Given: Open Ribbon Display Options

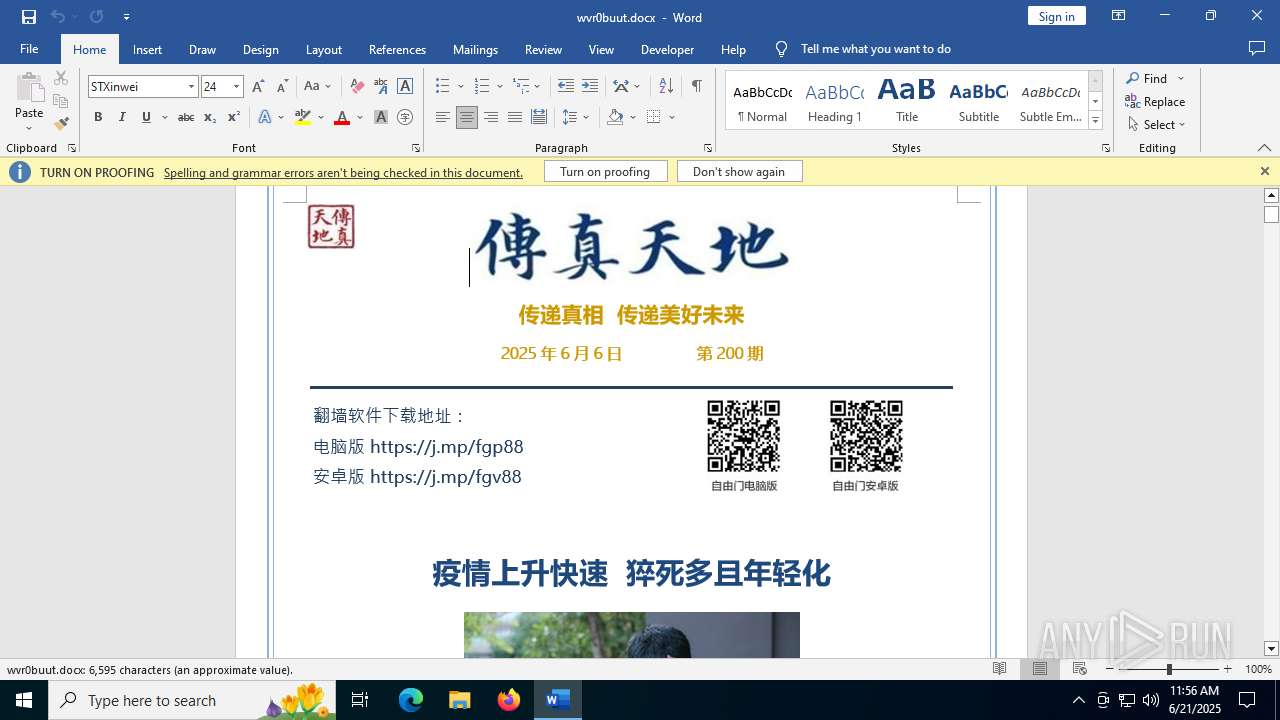Looking at the screenshot, I should [1119, 16].
